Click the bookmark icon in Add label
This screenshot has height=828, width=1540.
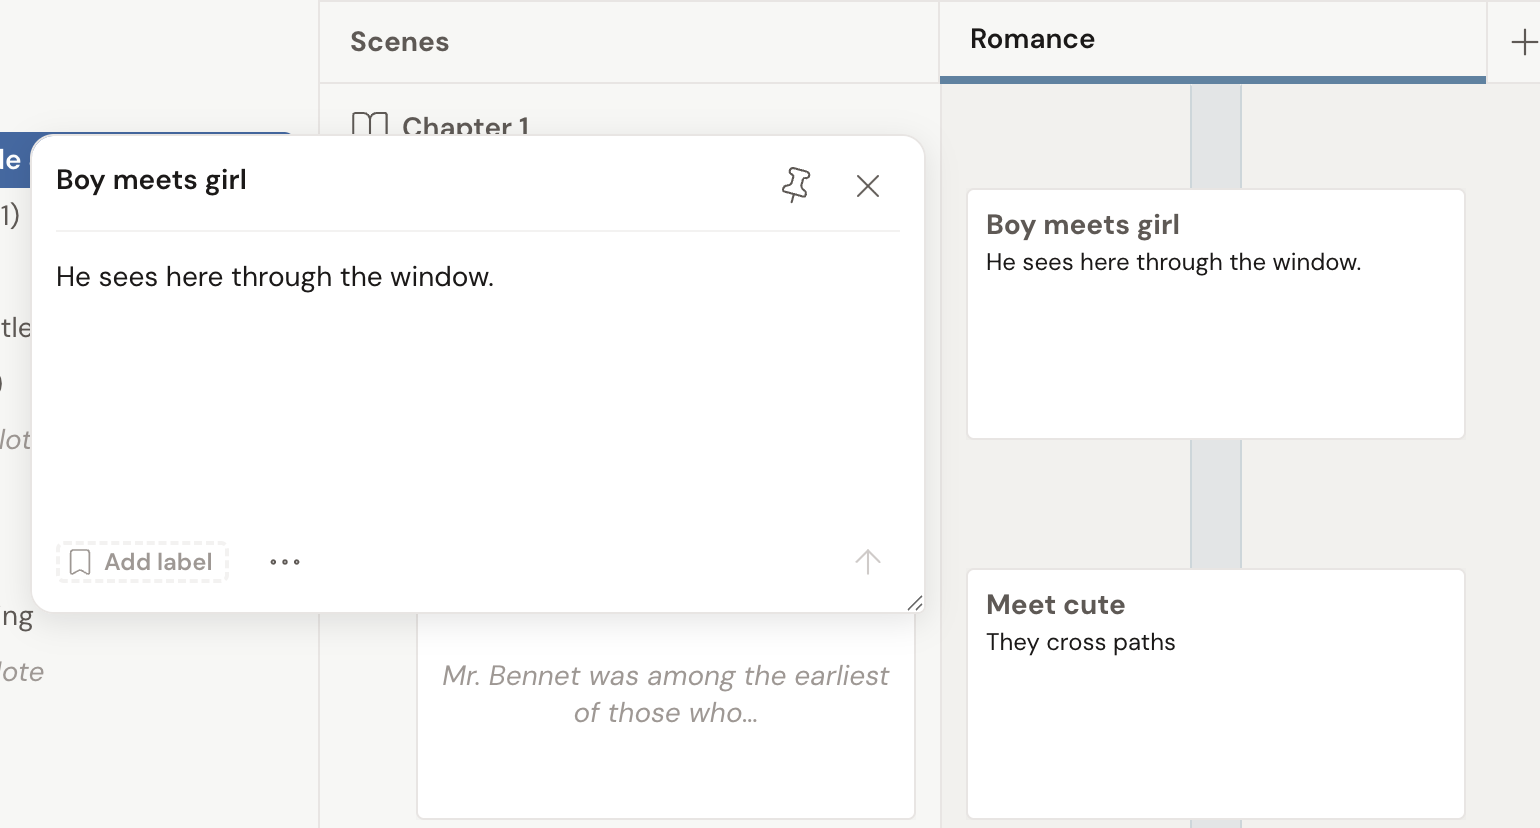click(x=80, y=562)
